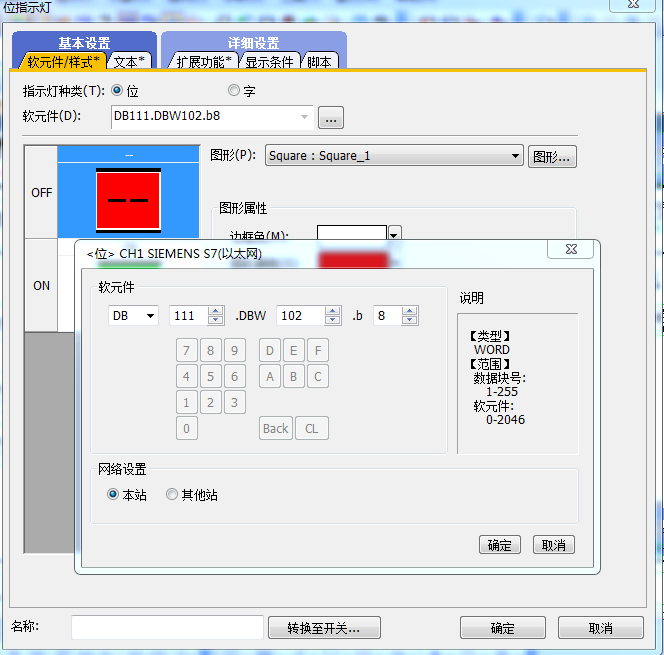Open the 扩展功能 tab
The width and height of the screenshot is (664, 655).
click(x=204, y=62)
